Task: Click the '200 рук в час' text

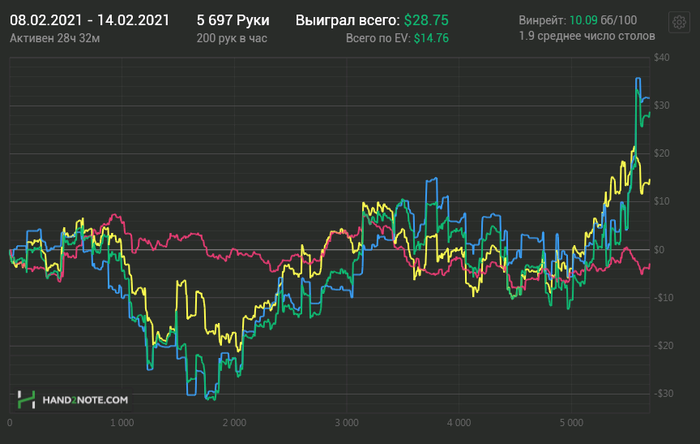Action: [x=232, y=38]
